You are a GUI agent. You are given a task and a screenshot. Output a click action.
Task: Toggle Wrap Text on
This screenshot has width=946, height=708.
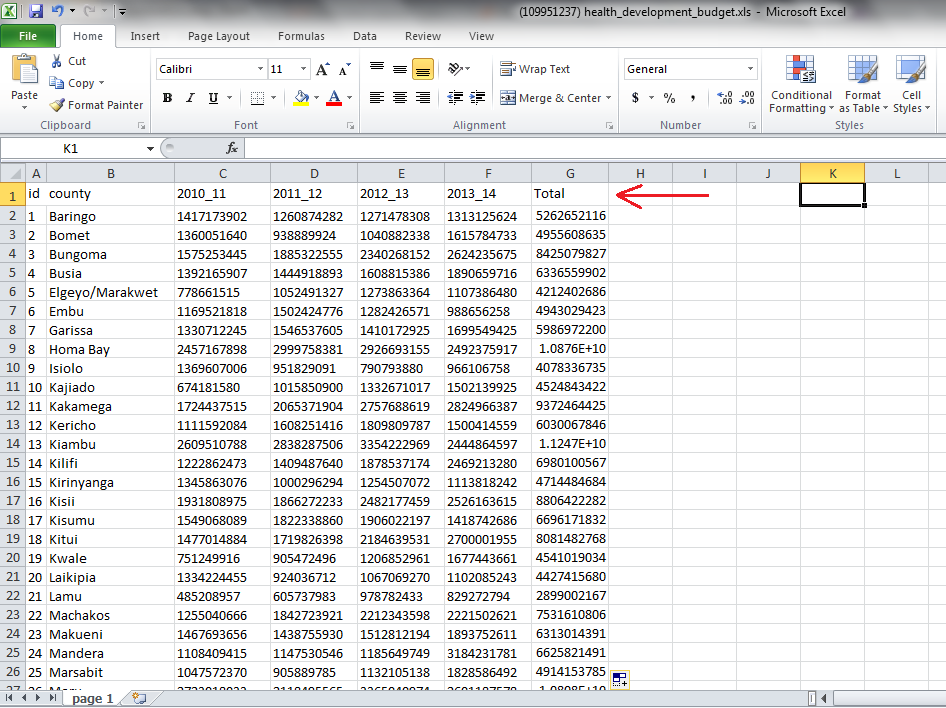point(535,69)
